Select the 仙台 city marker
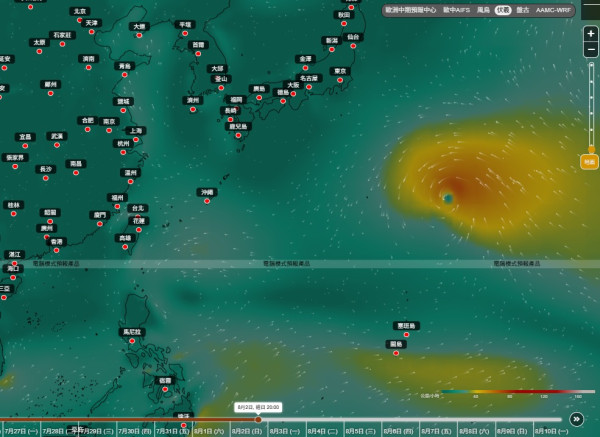600x437 pixels. 353,46
